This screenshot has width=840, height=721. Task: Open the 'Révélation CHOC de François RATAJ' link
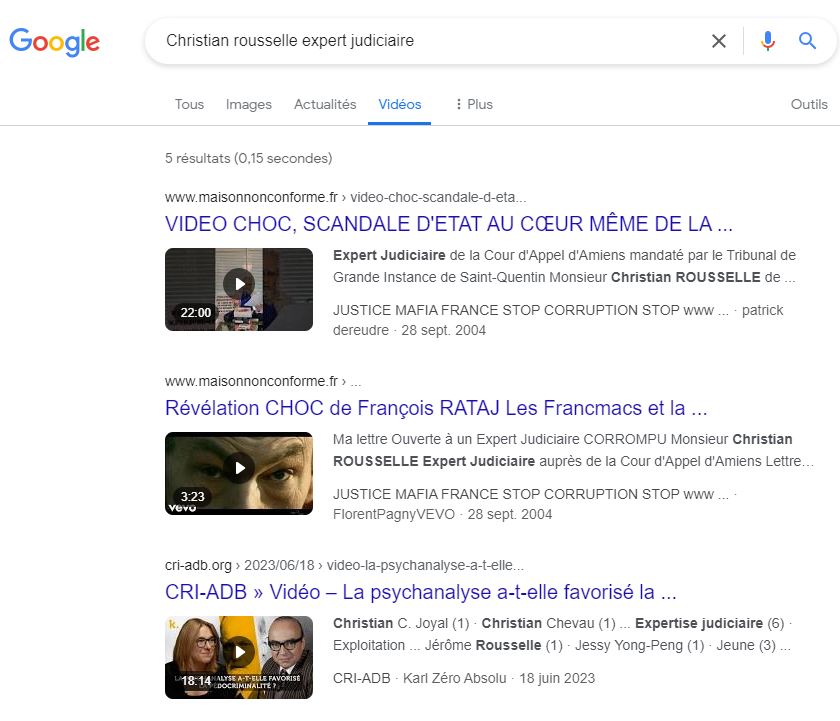(436, 408)
